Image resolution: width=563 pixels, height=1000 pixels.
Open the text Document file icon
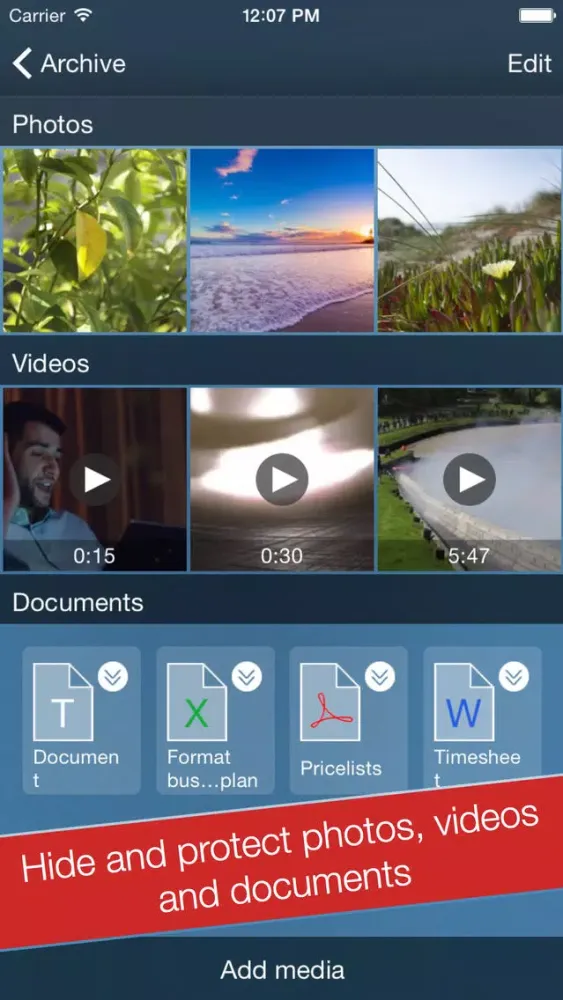coord(63,702)
